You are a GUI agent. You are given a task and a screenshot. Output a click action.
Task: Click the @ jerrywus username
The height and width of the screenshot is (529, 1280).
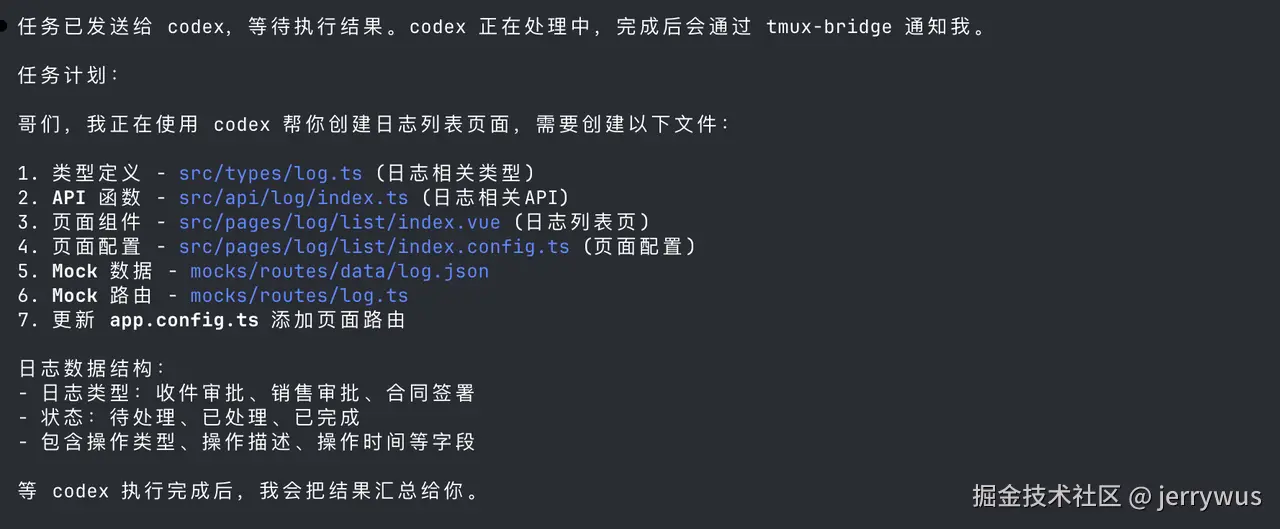pos(1195,495)
